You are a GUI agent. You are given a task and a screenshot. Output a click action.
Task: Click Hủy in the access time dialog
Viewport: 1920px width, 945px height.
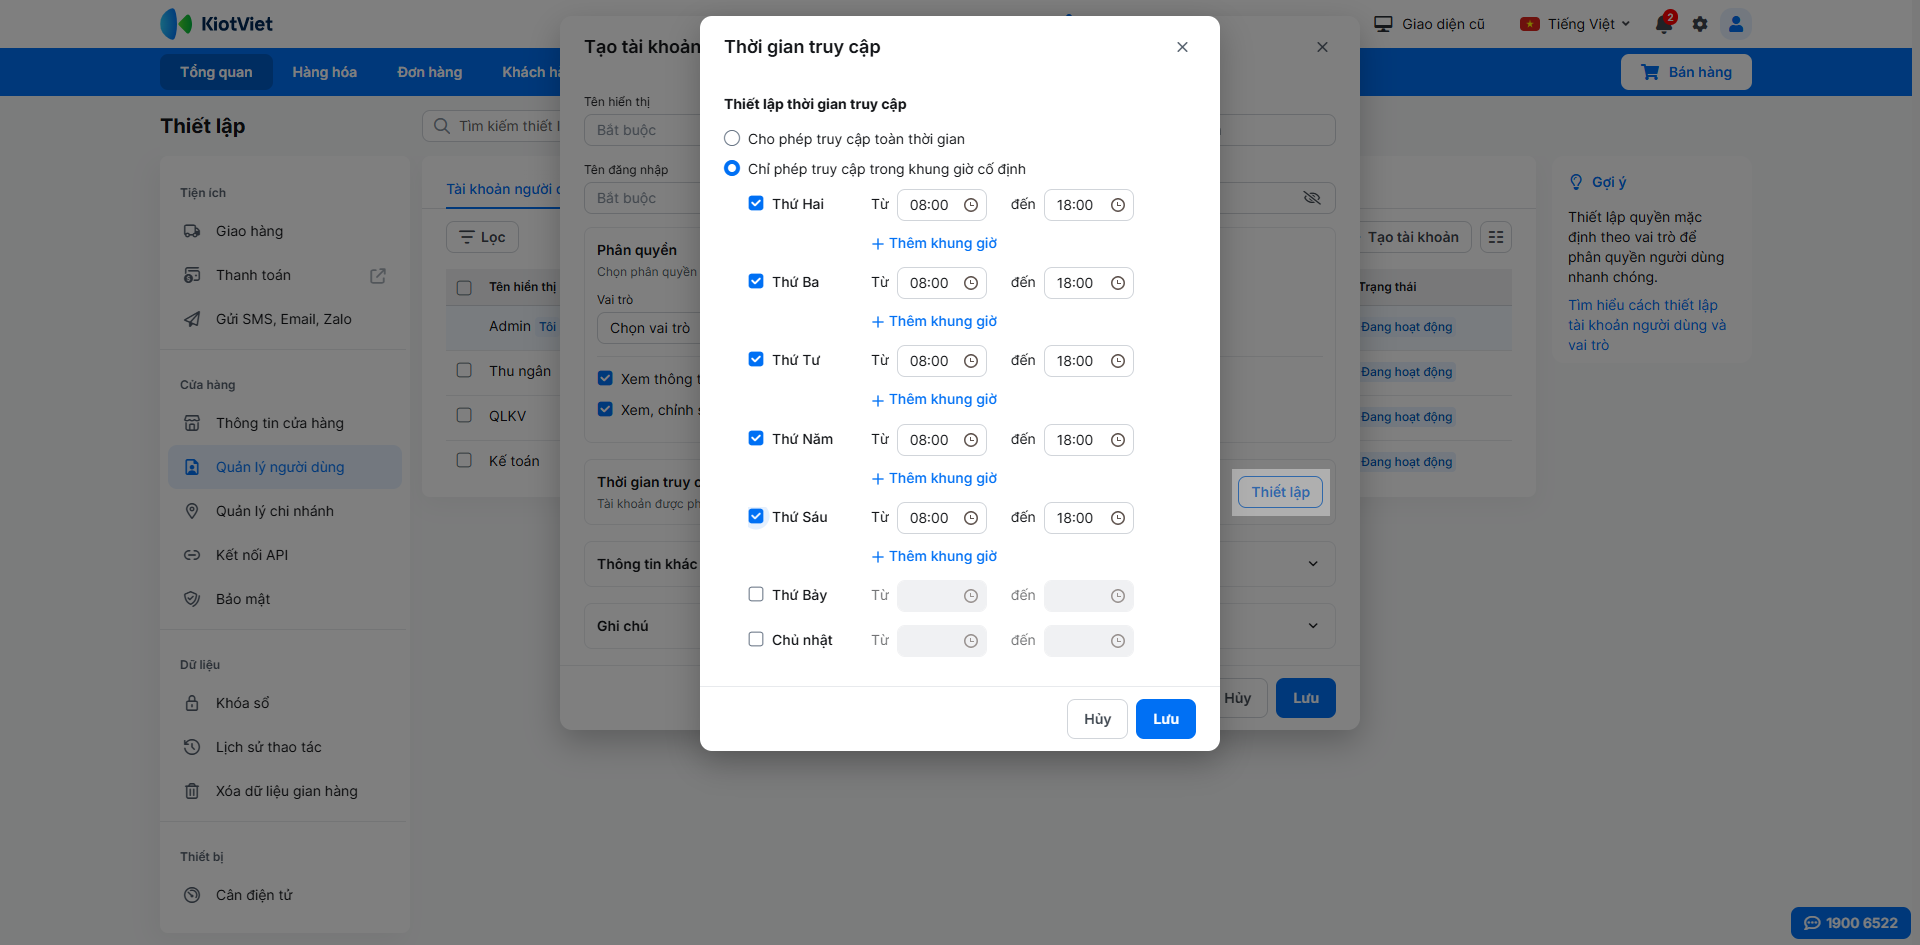pos(1097,719)
